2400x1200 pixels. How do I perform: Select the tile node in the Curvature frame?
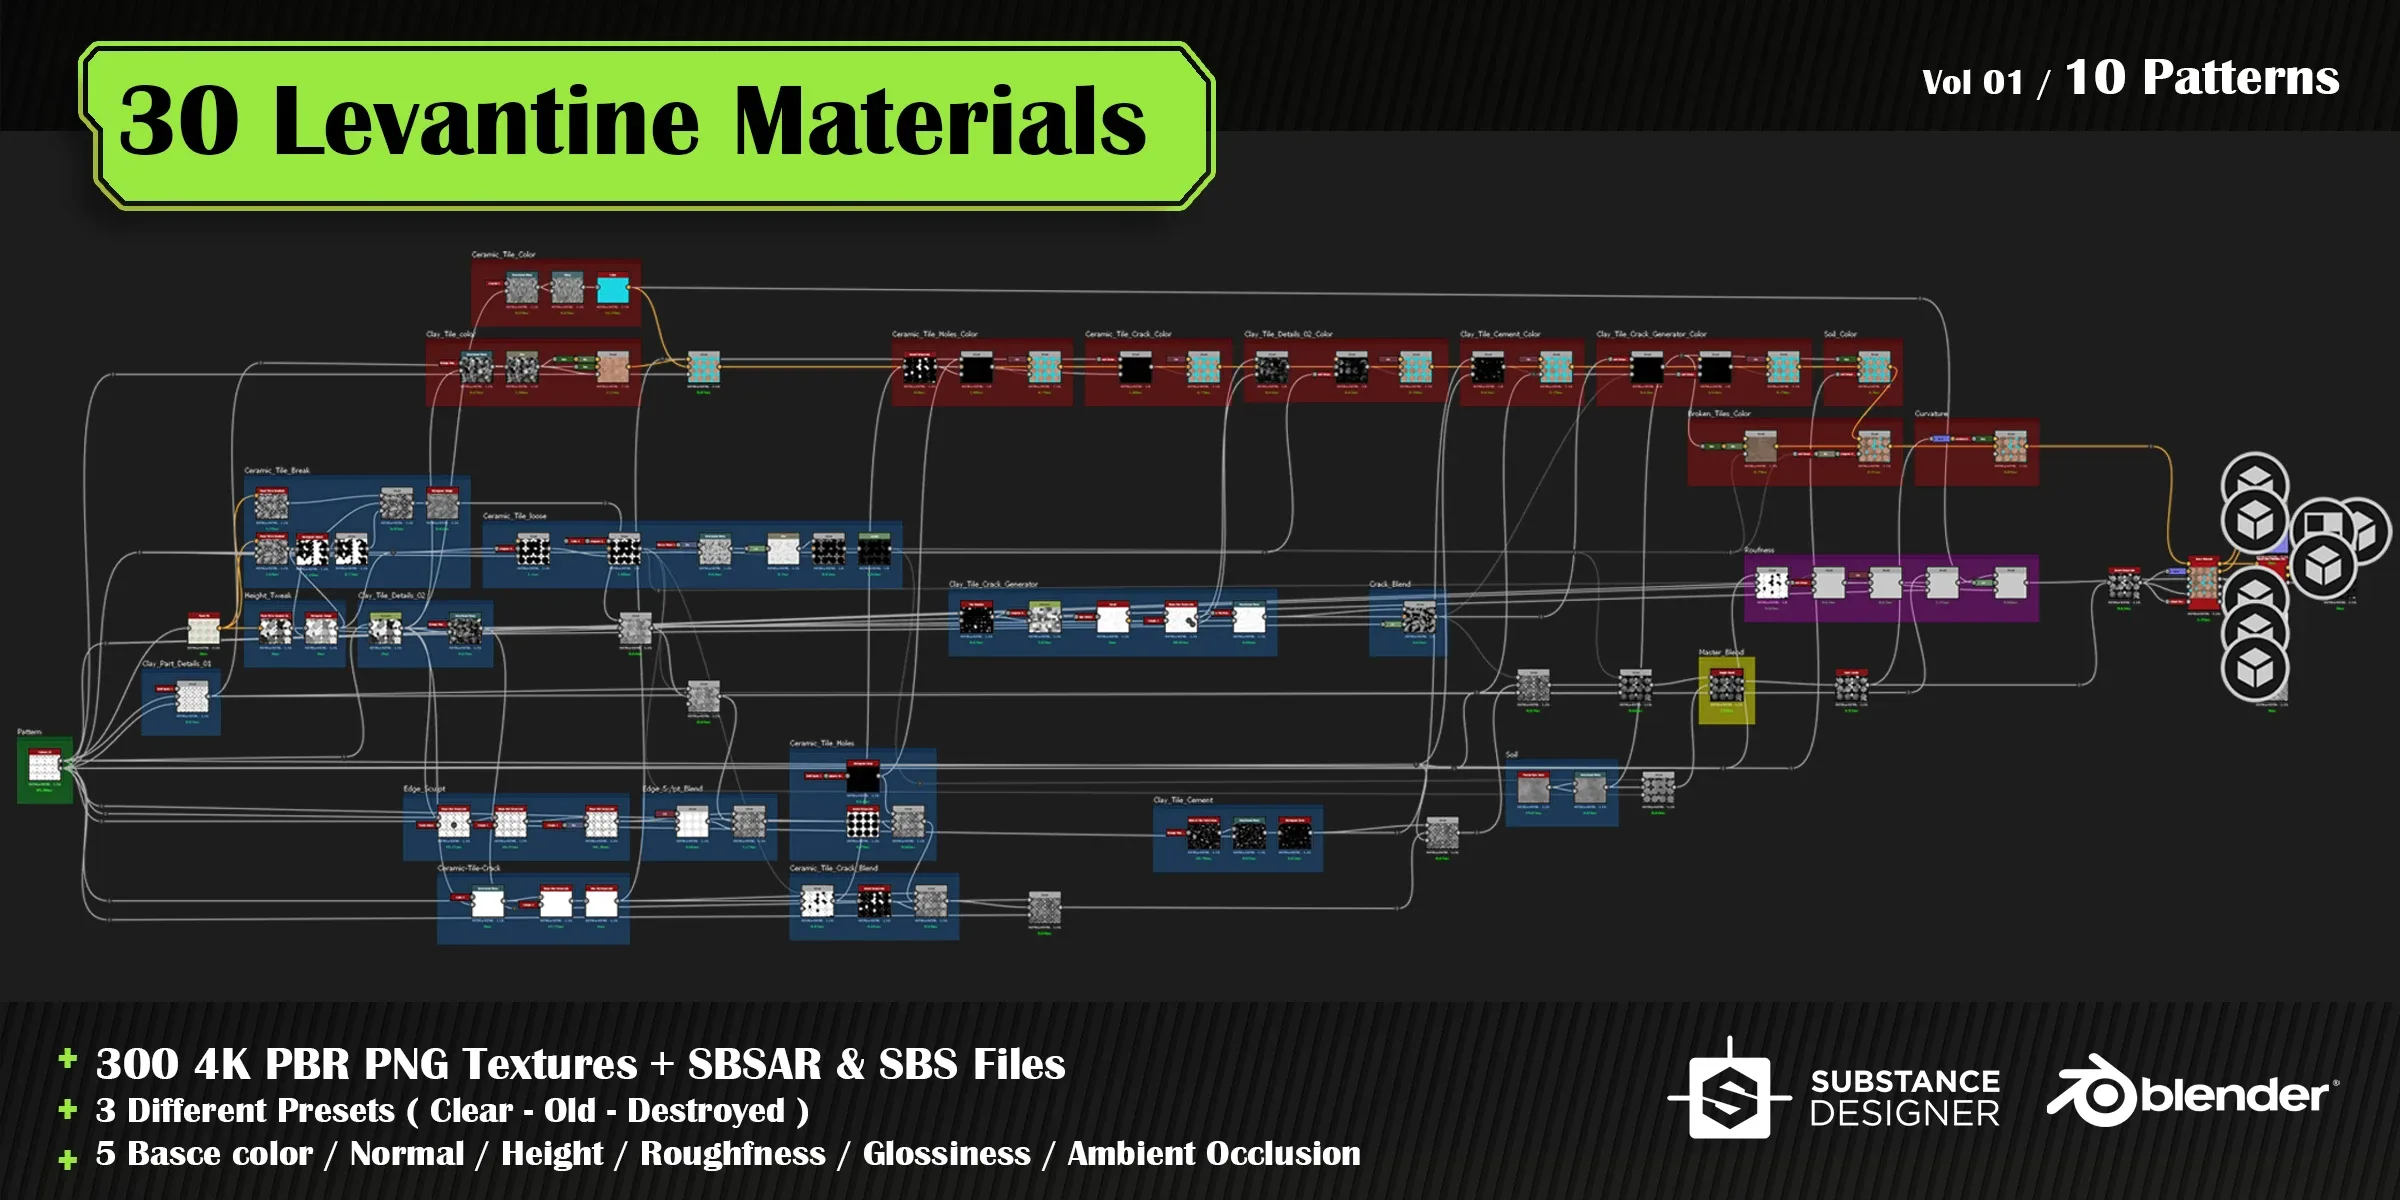click(x=2010, y=447)
